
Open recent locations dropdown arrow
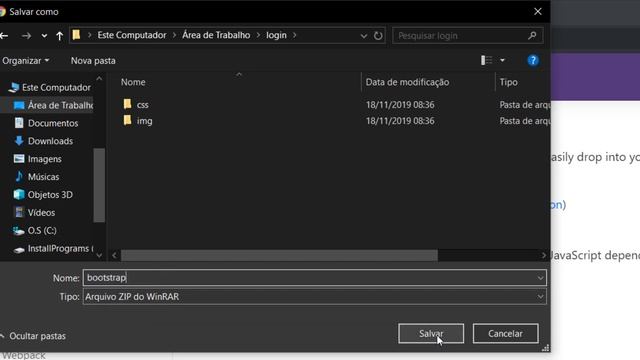click(x=44, y=36)
